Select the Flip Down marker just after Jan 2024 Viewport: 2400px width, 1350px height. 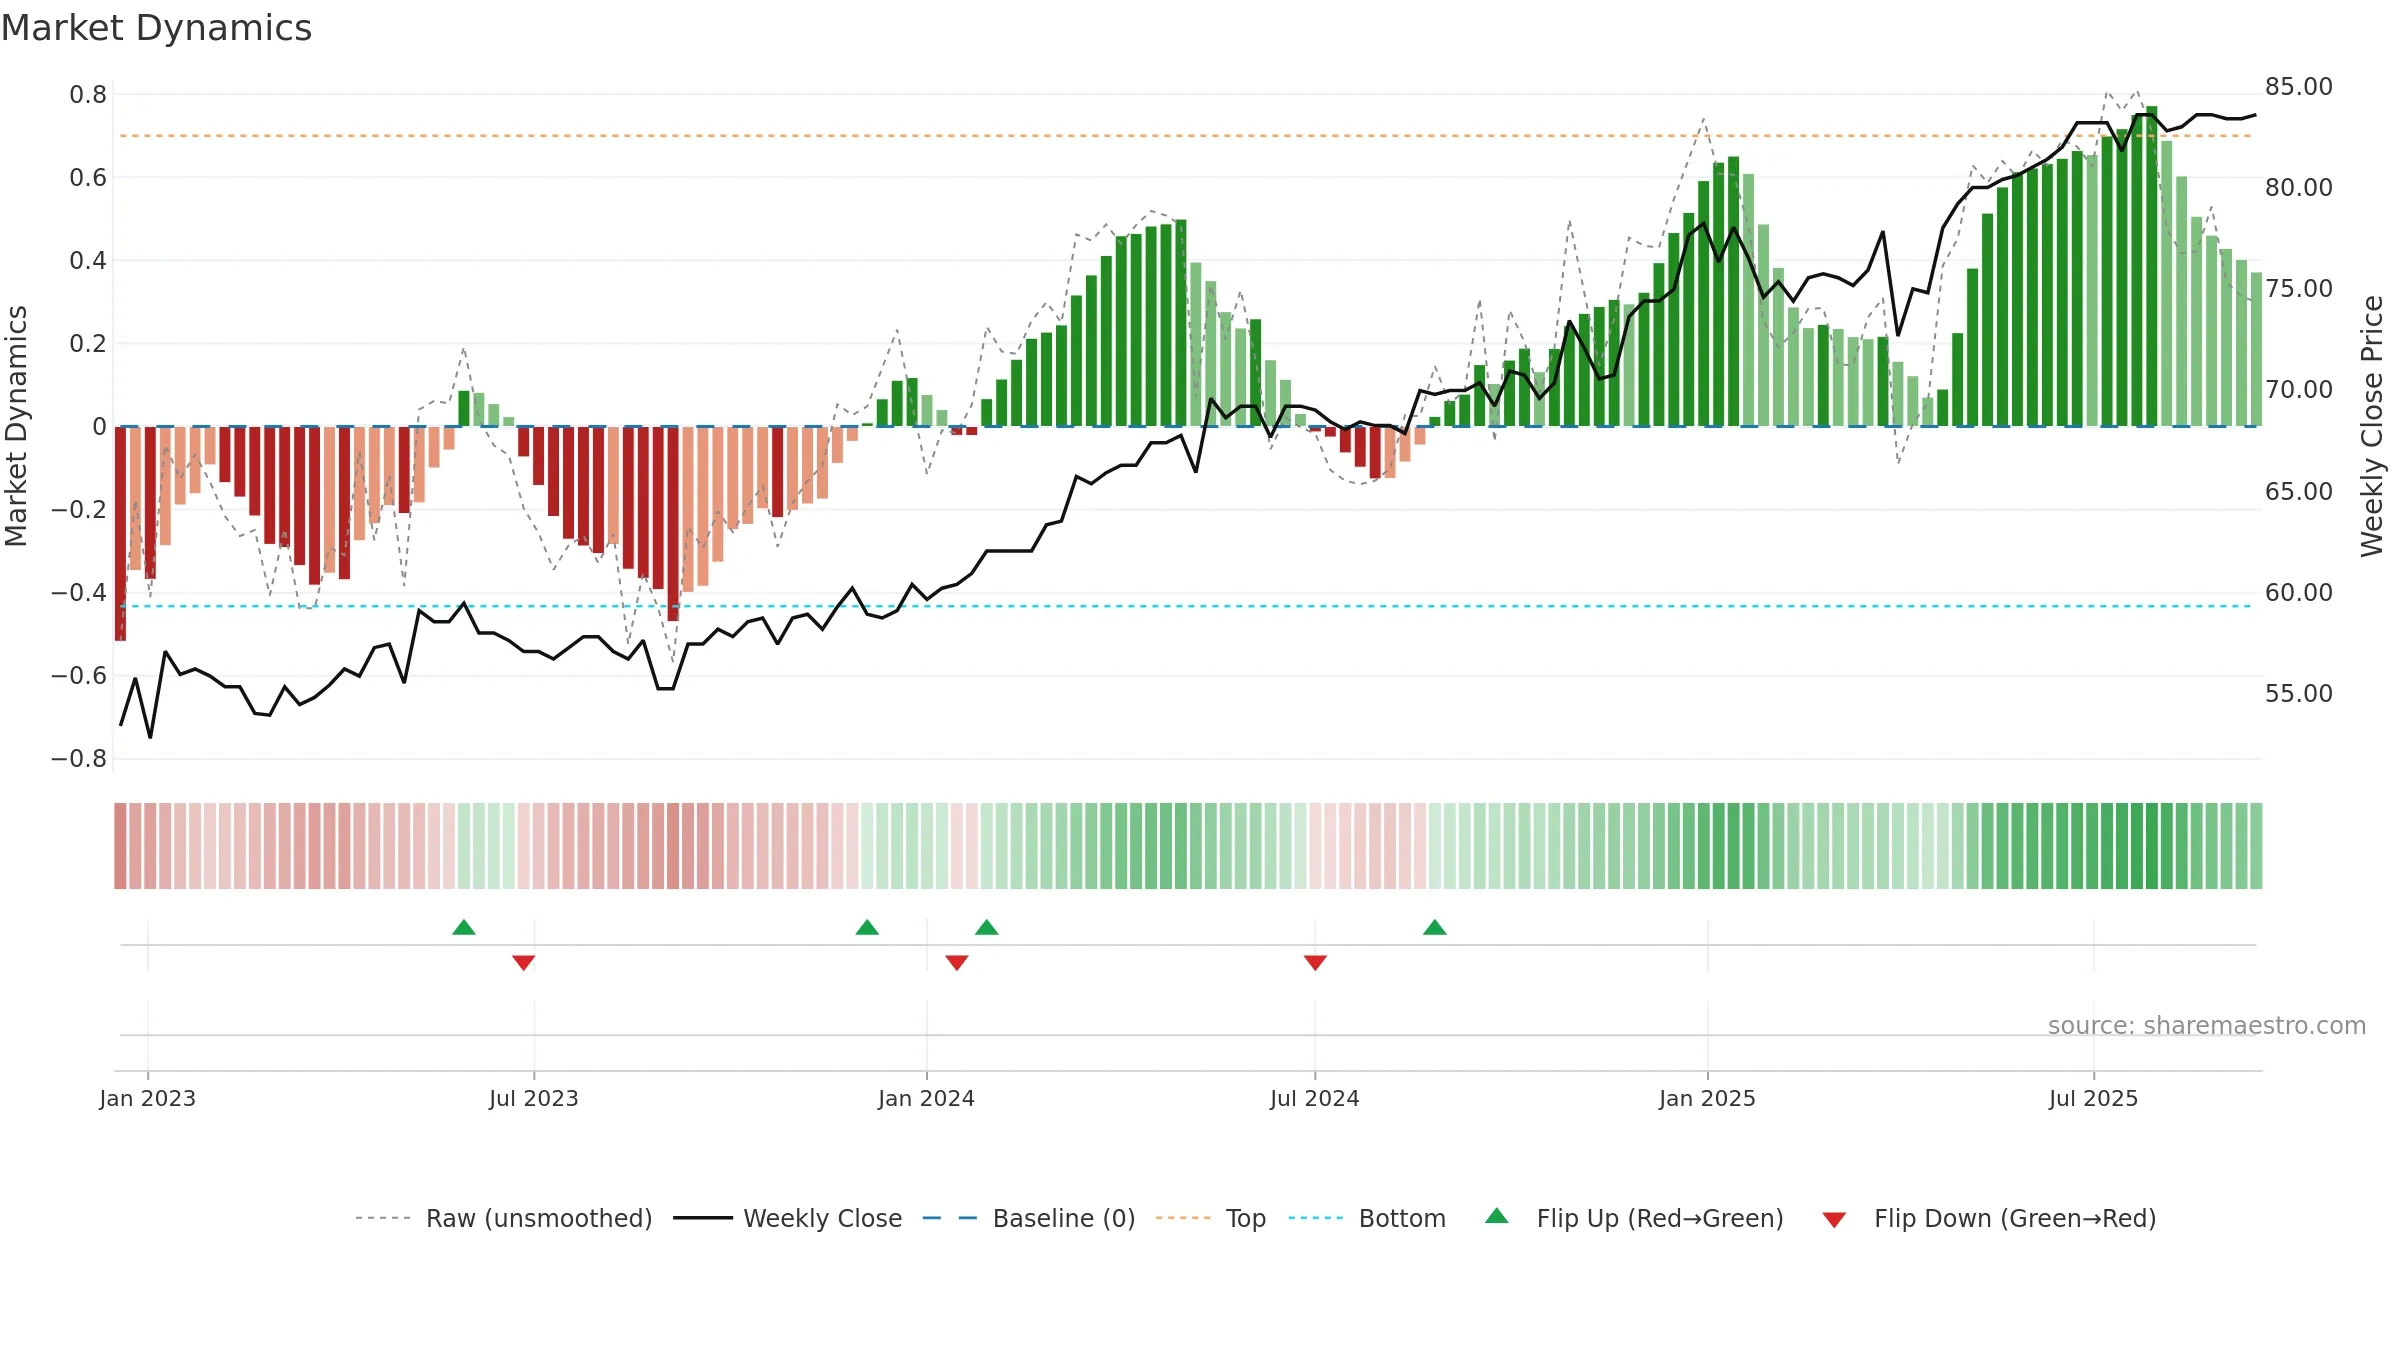tap(957, 962)
